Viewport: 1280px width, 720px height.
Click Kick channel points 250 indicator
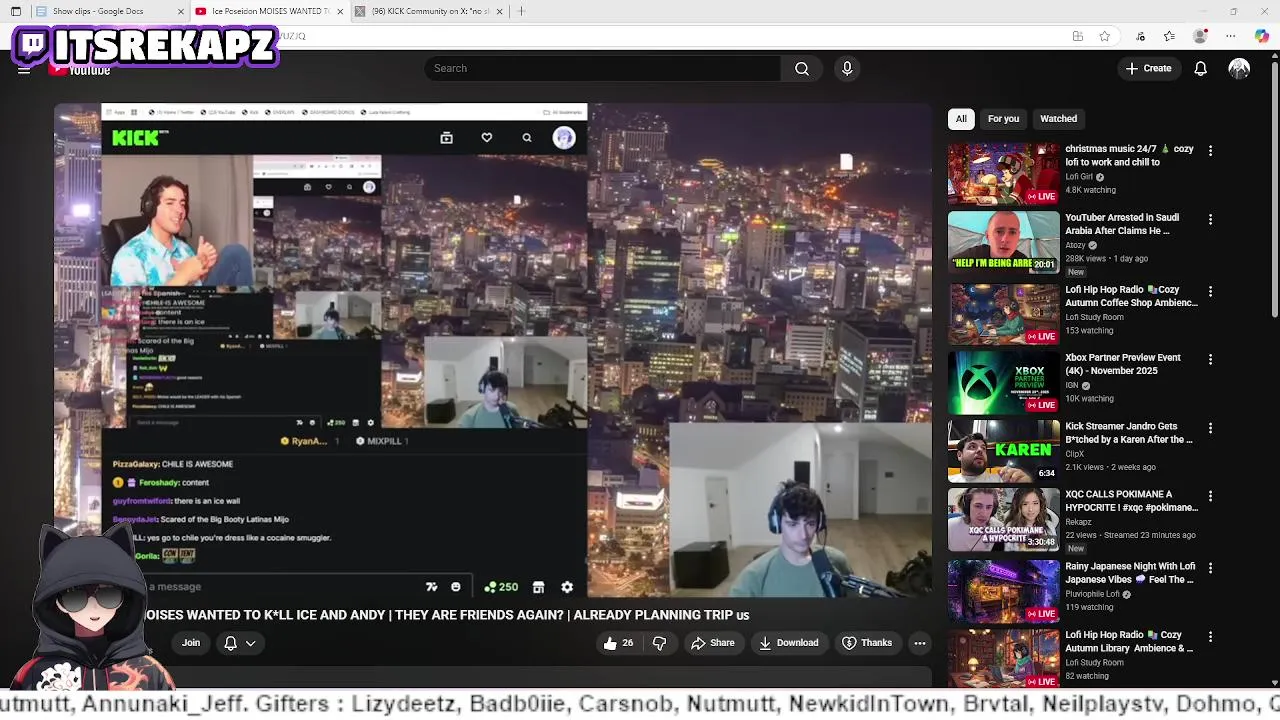coord(501,587)
